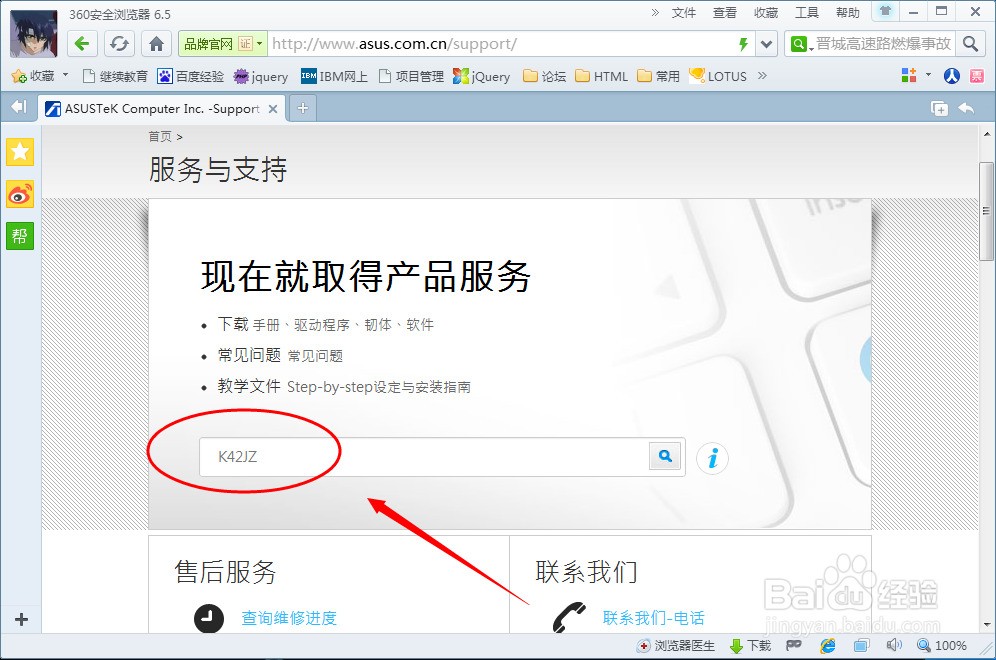Click the 首页 breadcrumb link

pos(160,137)
